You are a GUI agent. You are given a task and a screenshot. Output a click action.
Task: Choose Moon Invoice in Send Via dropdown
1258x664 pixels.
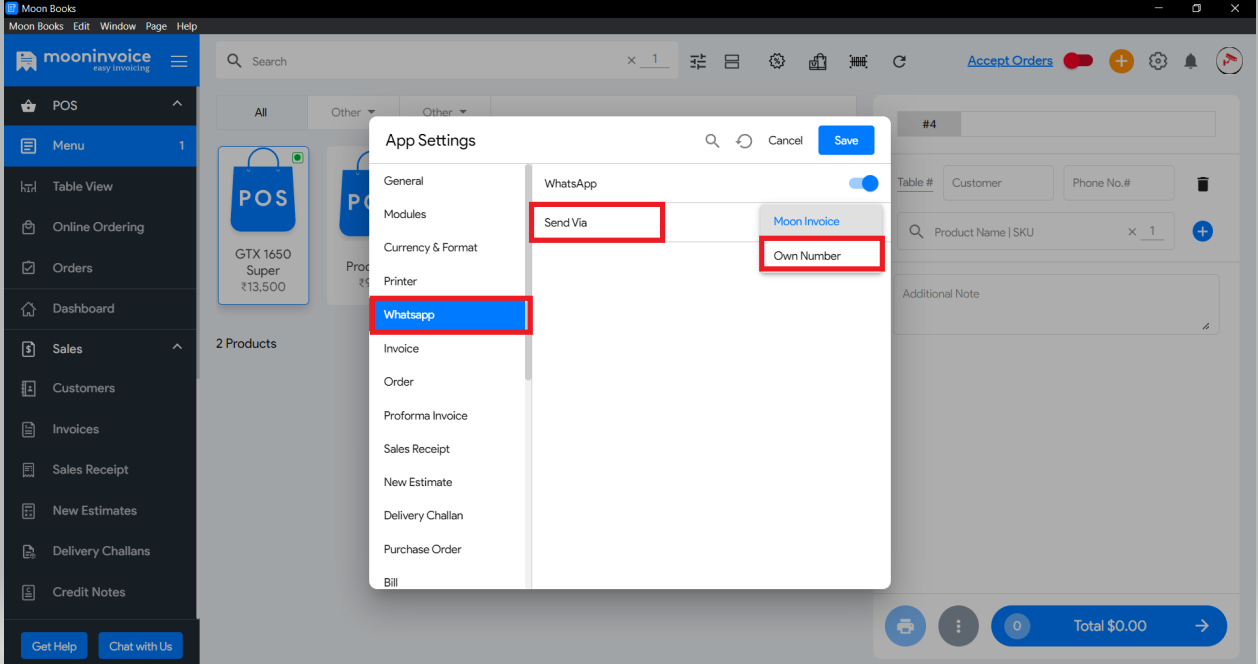821,221
